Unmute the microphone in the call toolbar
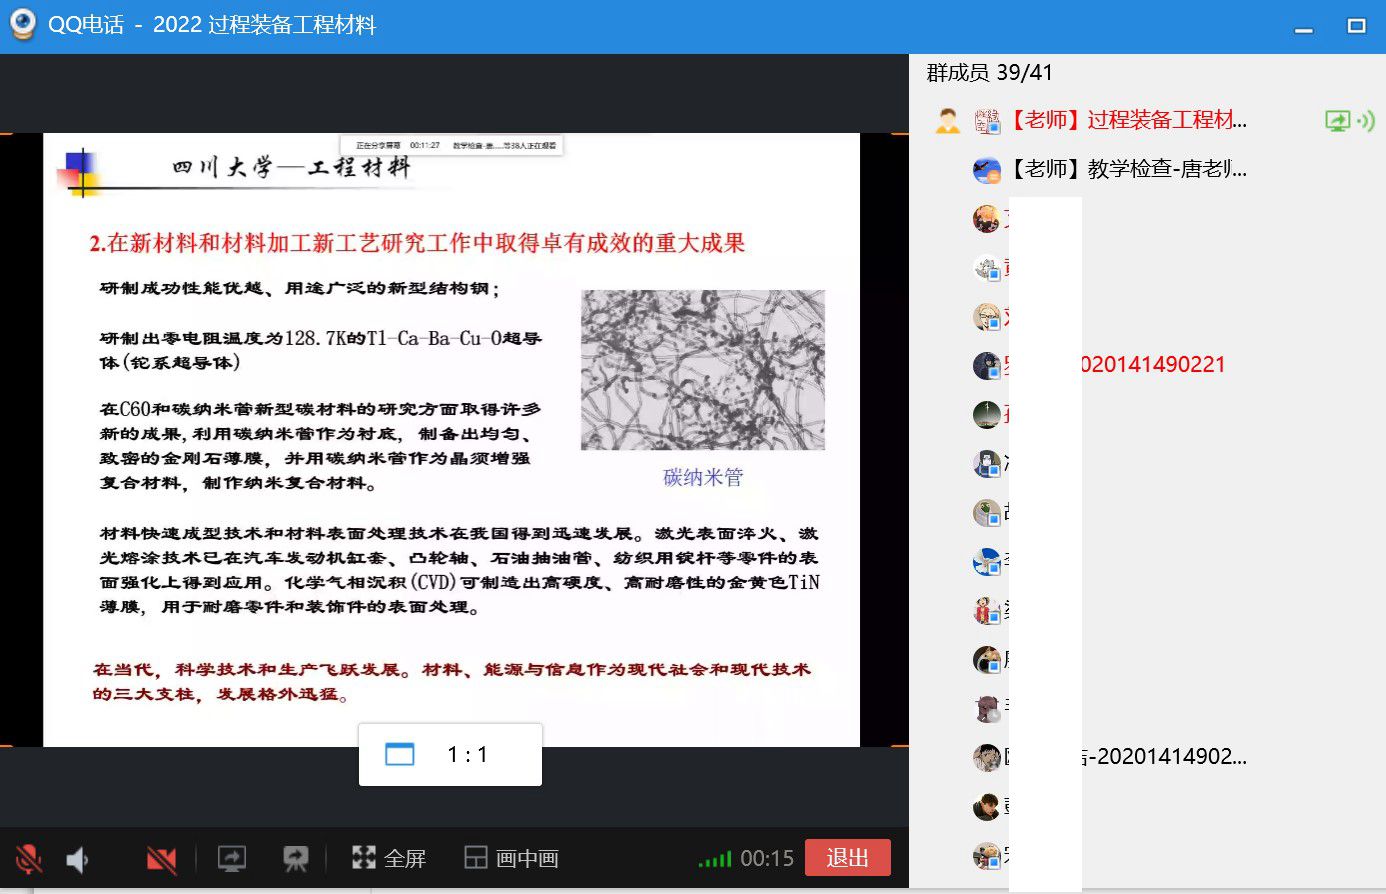 pyautogui.click(x=28, y=859)
